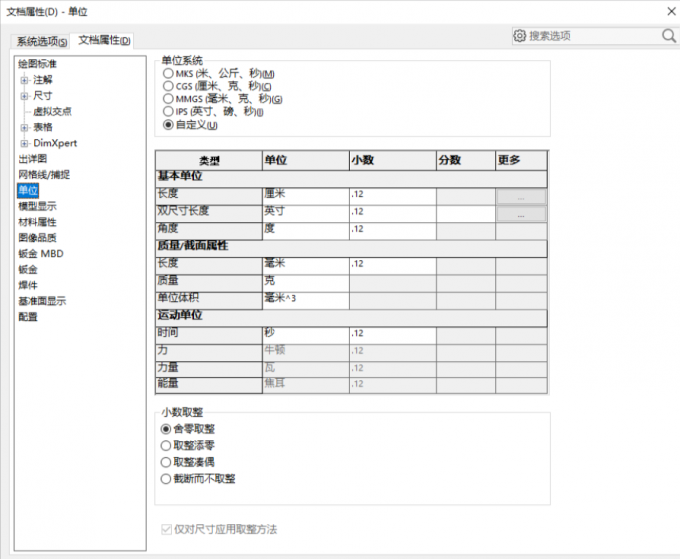Click the 牛顿 force unit cell
The height and width of the screenshot is (559, 680).
pos(306,353)
